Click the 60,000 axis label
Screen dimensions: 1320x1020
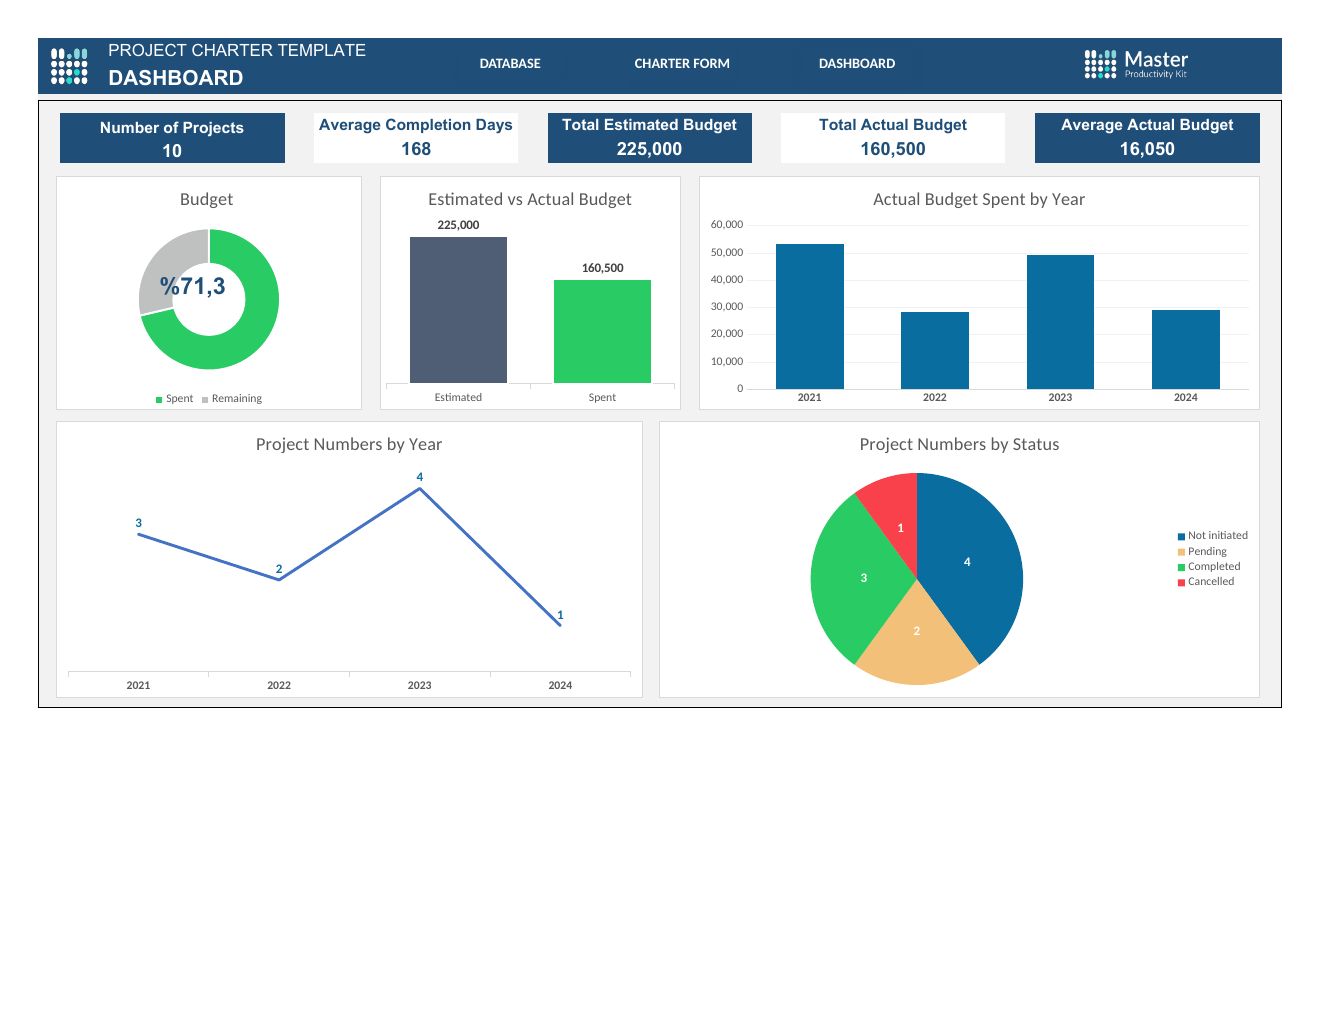coord(727,225)
